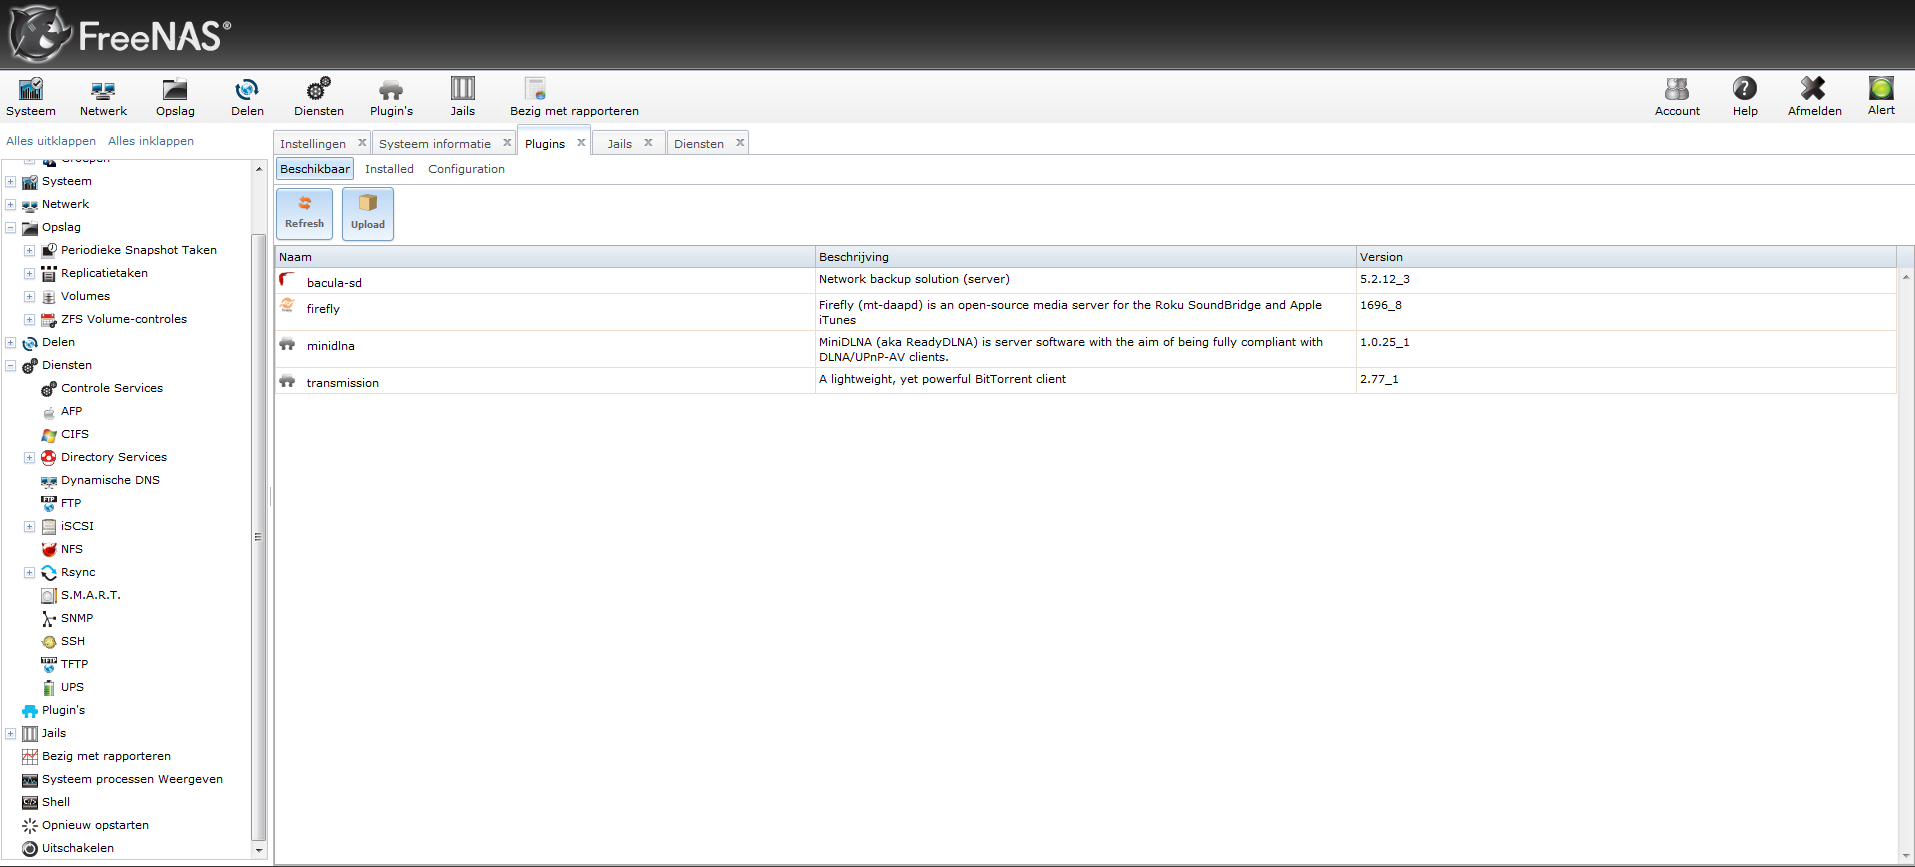This screenshot has height=867, width=1915.
Task: Switch to the Installed sub-tab
Action: 389,169
